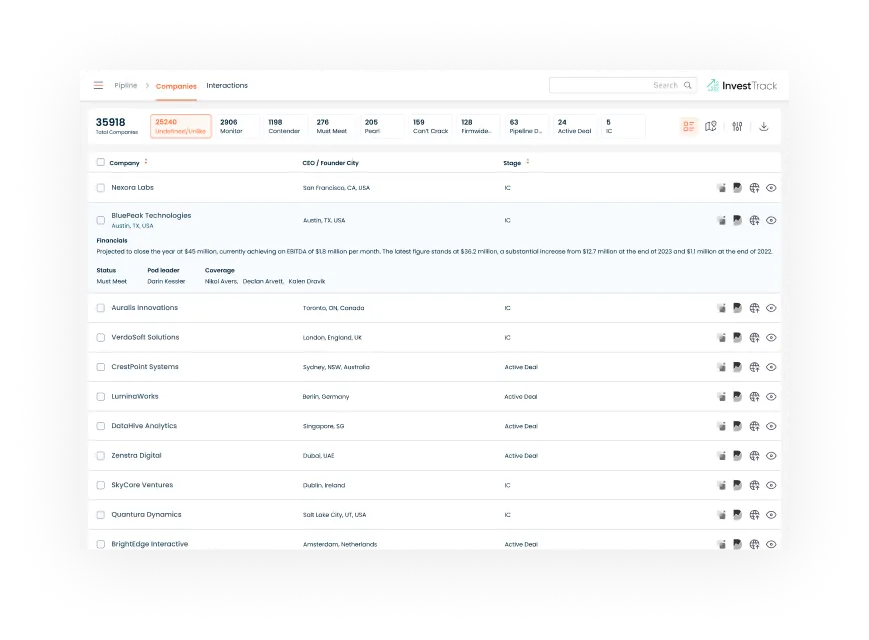Image resolution: width=869 pixels, height=640 pixels.
Task: Click the eye icon for Nexora Labs
Action: click(x=771, y=187)
